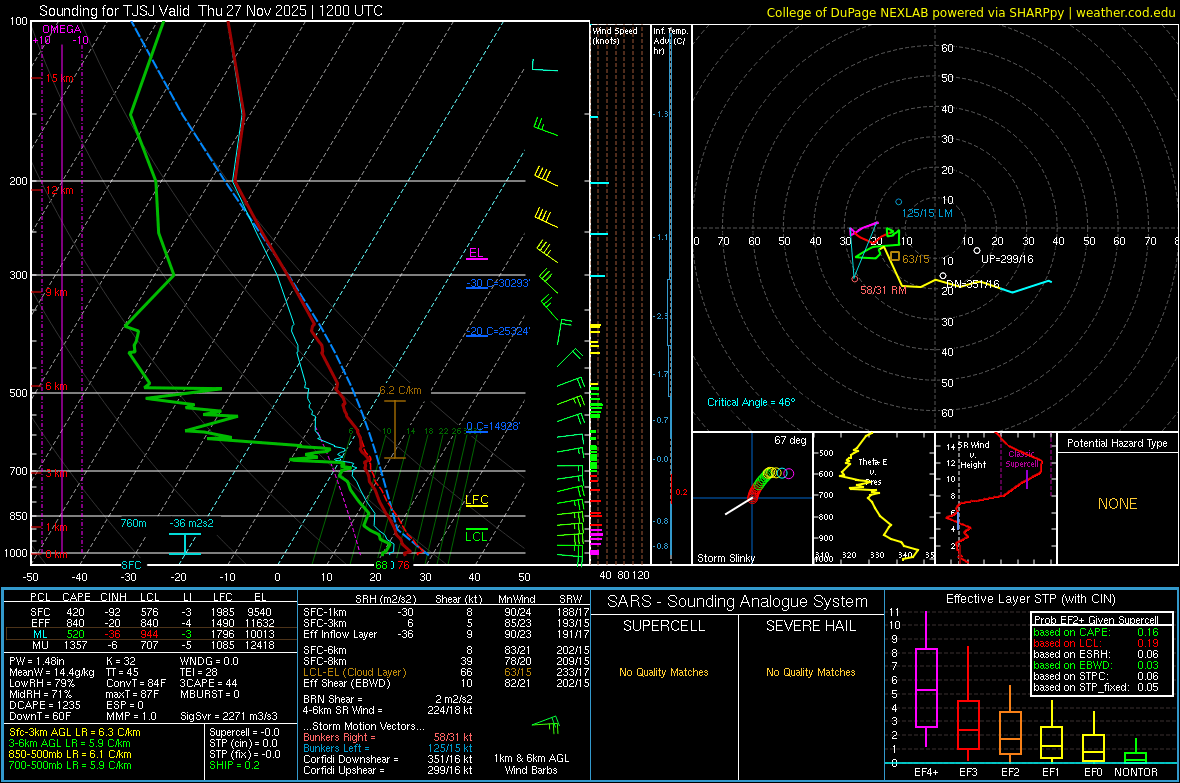Click the 'Theta-E v. Pres' inset title

872,471
